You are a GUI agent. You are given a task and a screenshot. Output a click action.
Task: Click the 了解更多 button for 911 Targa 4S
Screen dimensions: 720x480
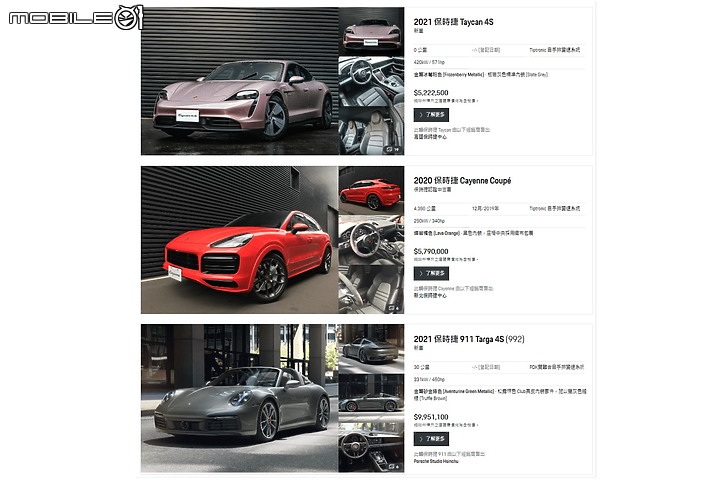coord(431,439)
